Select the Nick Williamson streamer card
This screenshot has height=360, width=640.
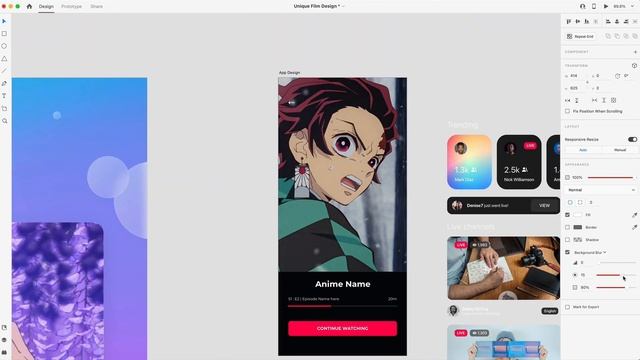click(x=519, y=162)
